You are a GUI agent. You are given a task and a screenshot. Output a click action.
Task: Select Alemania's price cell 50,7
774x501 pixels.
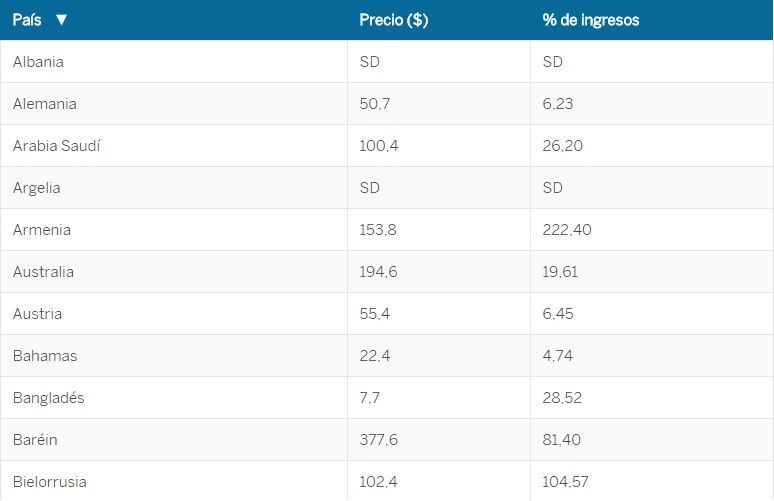click(x=375, y=104)
